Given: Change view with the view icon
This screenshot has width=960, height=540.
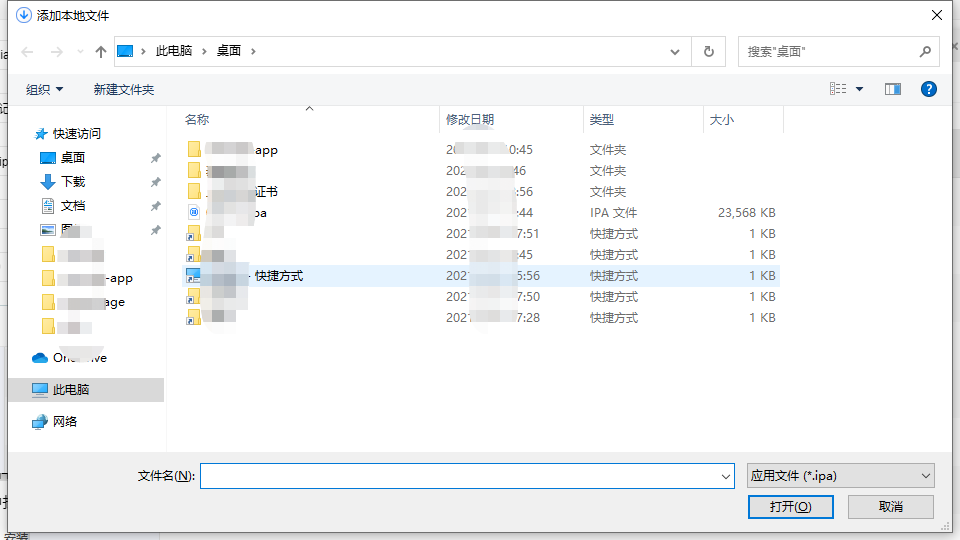Looking at the screenshot, I should 838,89.
